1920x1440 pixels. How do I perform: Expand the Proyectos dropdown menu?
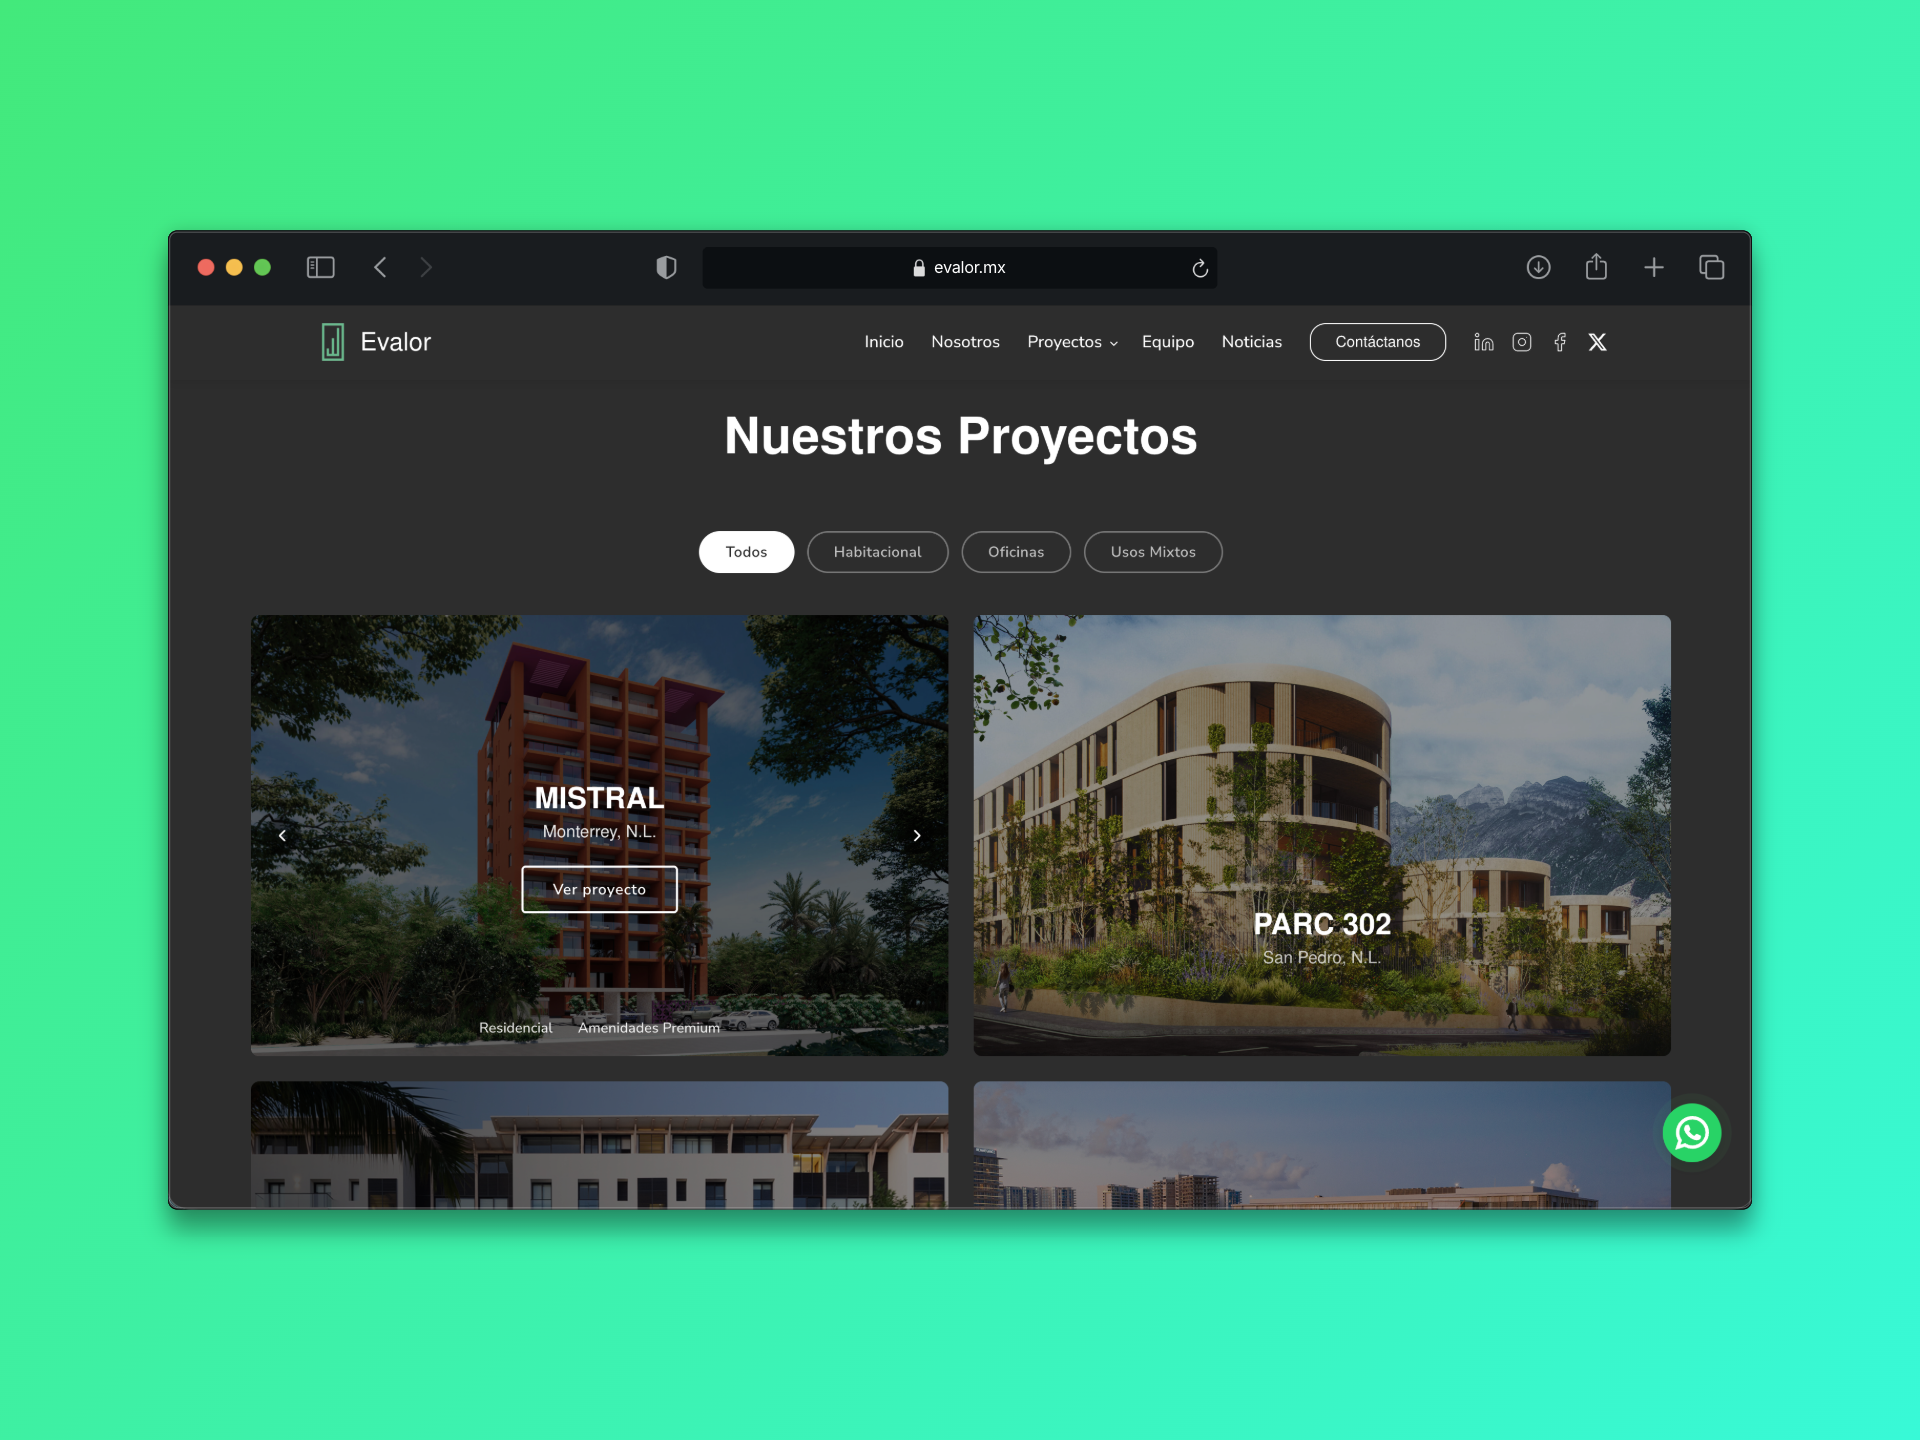click(1071, 341)
